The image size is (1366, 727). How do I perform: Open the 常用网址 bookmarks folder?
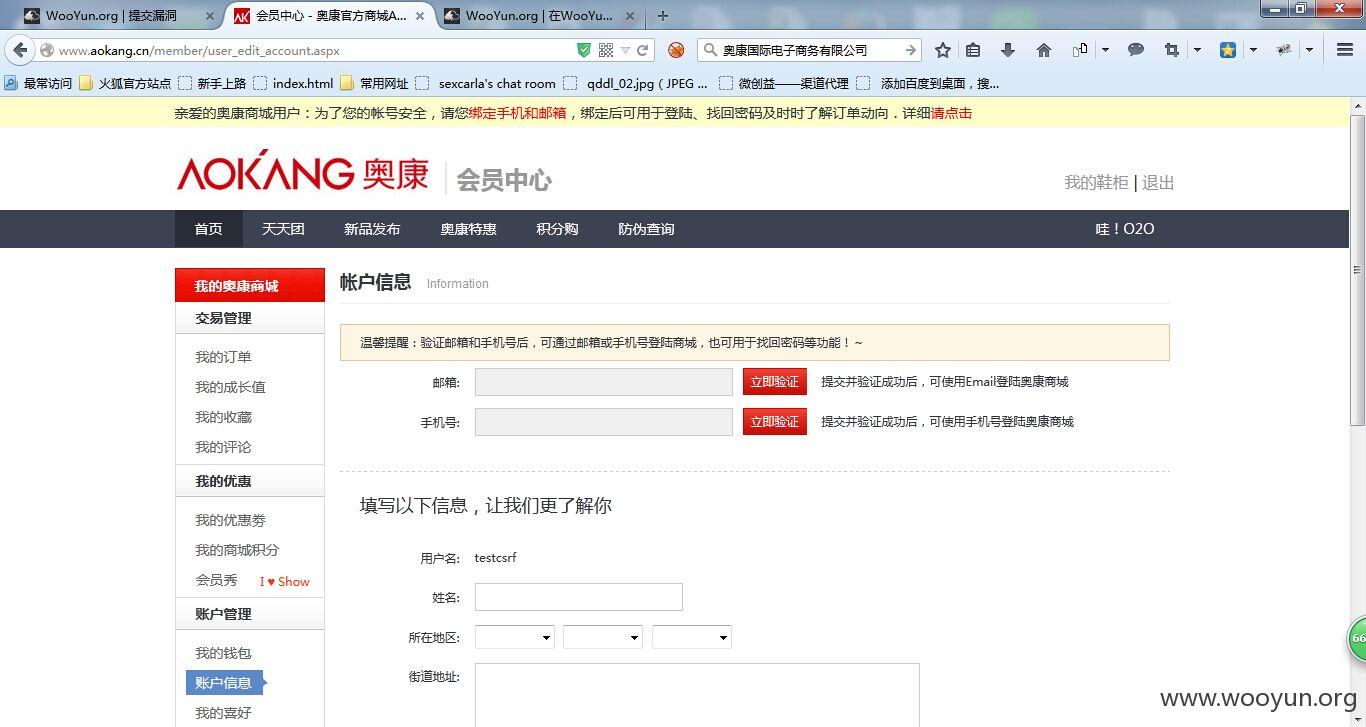(375, 83)
